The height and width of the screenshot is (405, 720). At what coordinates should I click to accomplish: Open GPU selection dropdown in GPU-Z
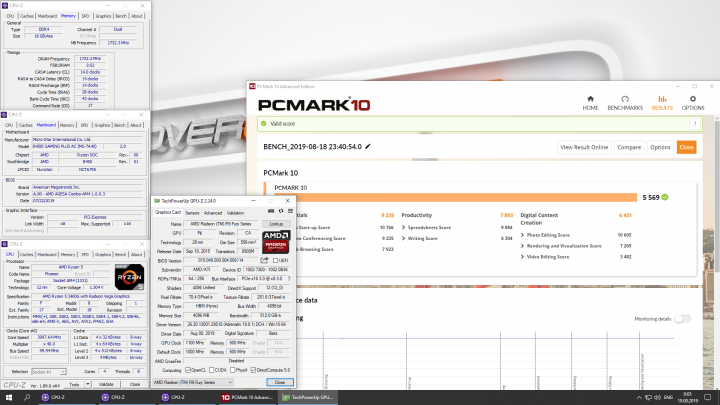tap(193, 382)
